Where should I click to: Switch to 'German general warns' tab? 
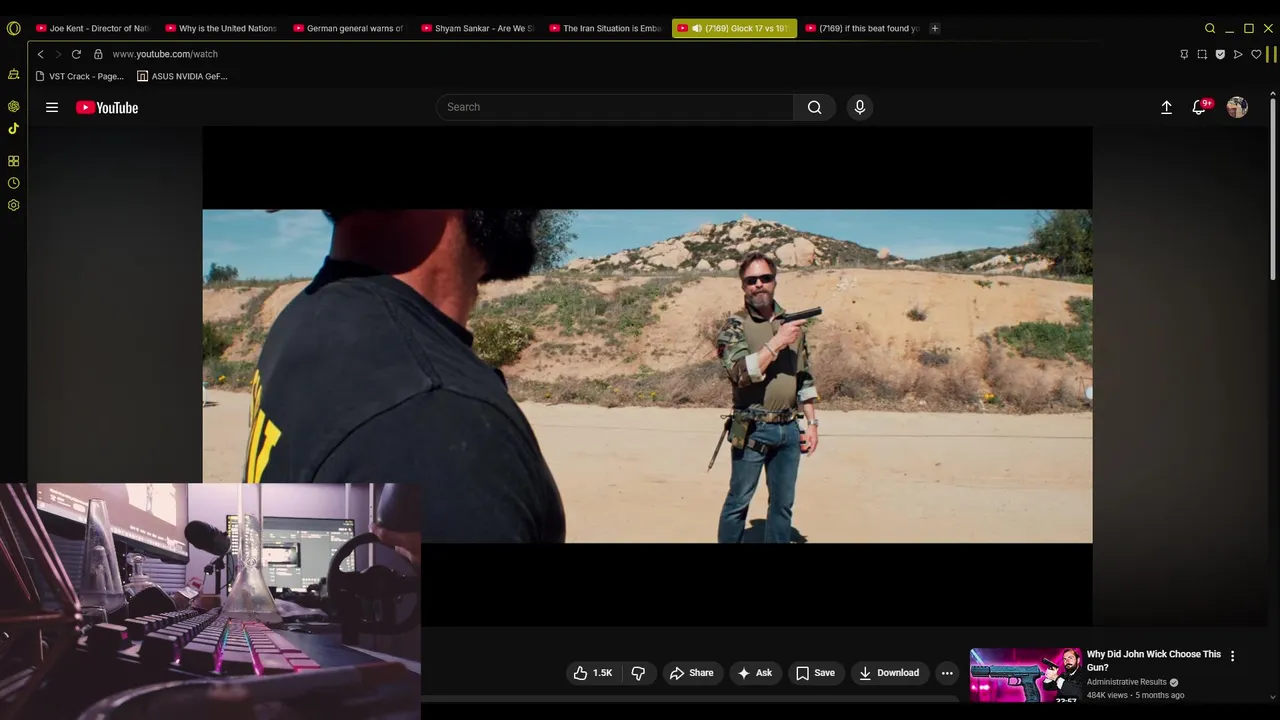(x=348, y=28)
